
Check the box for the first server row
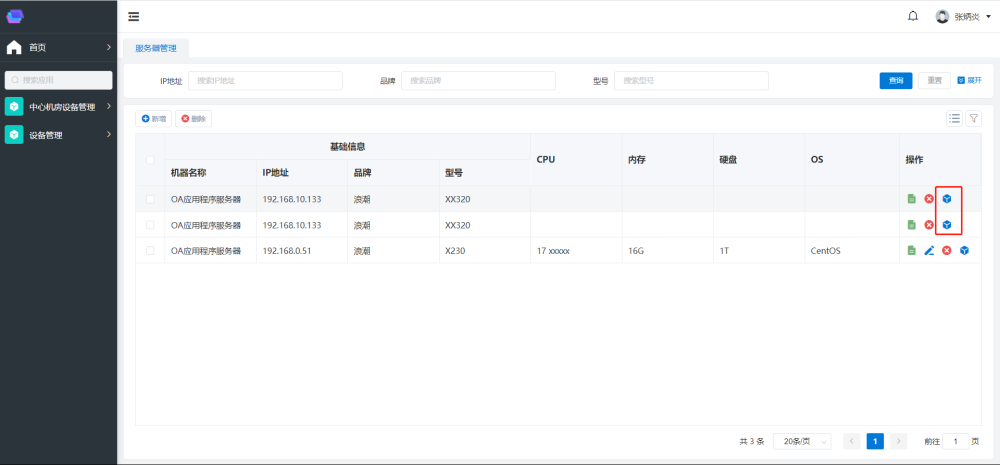(150, 199)
